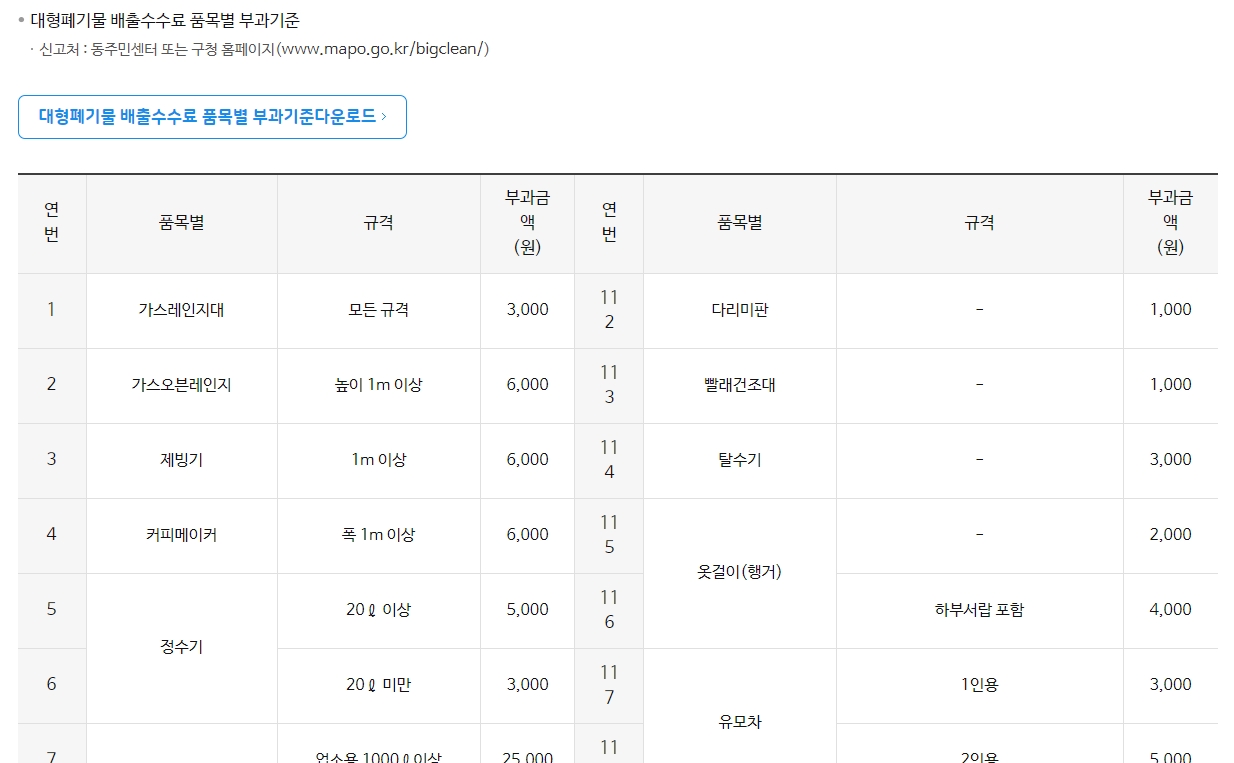Select the 제빙기 row in the table

181,460
